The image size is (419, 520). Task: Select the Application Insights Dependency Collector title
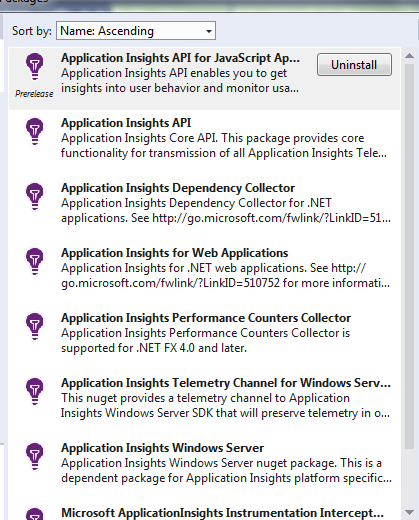pyautogui.click(x=178, y=188)
